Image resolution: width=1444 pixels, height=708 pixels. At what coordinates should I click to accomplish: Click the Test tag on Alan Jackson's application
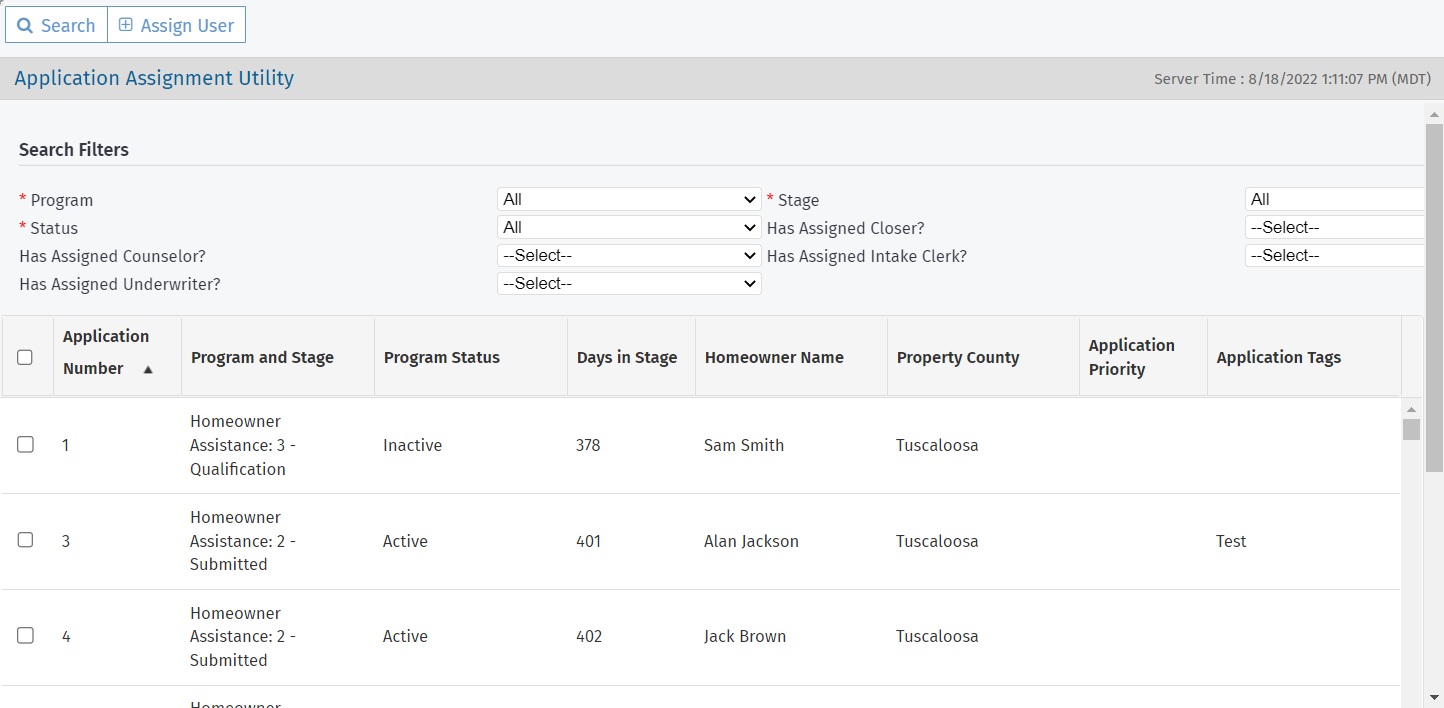1230,540
